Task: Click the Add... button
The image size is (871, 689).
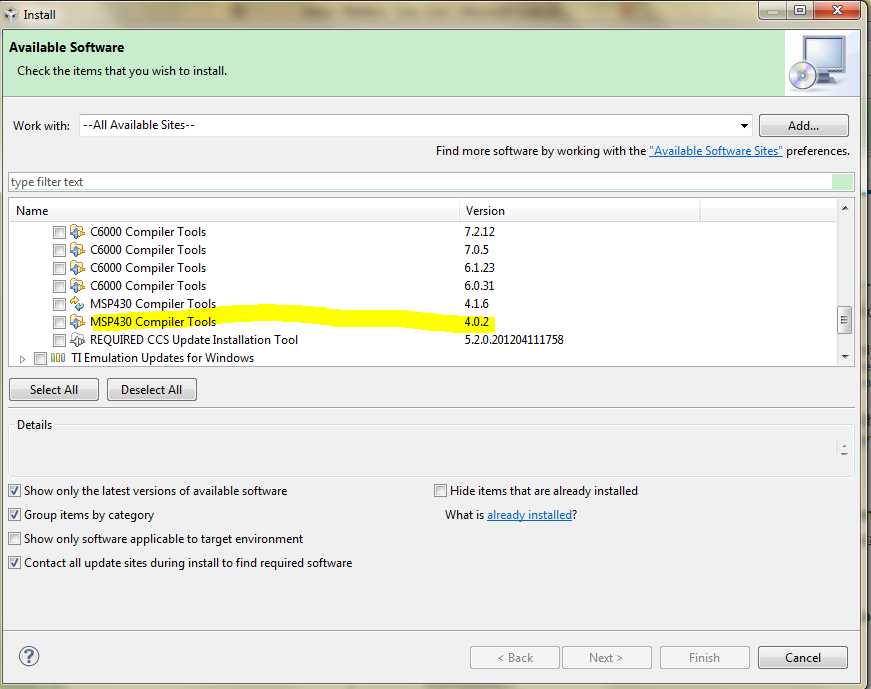Action: 803,126
